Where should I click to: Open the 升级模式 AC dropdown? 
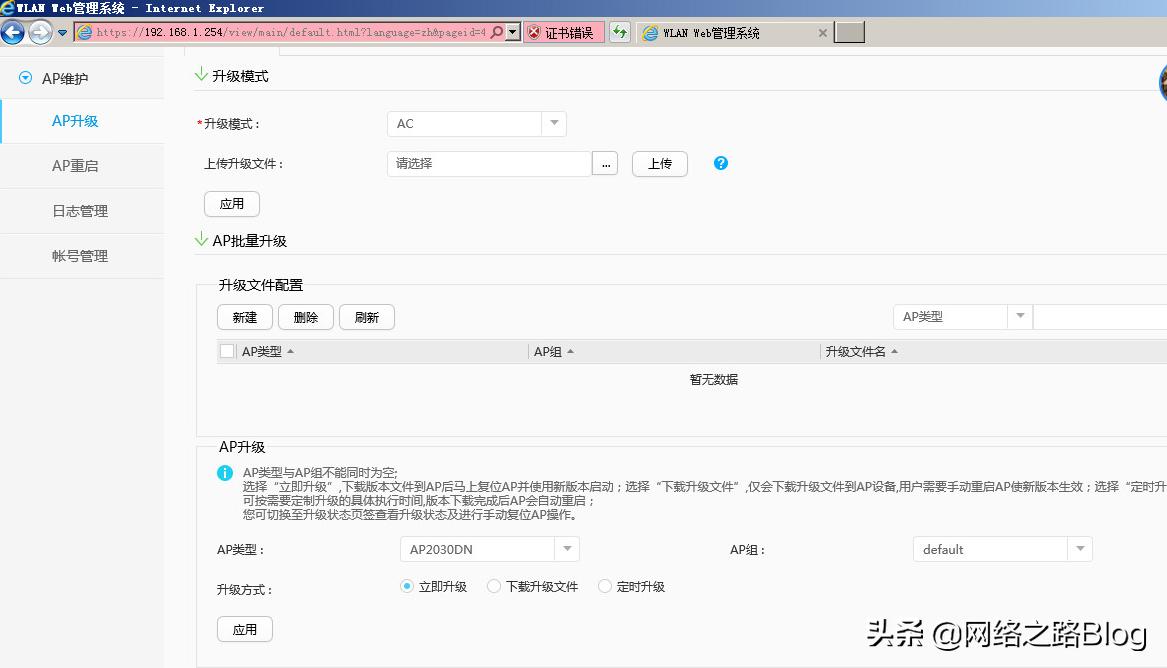553,122
